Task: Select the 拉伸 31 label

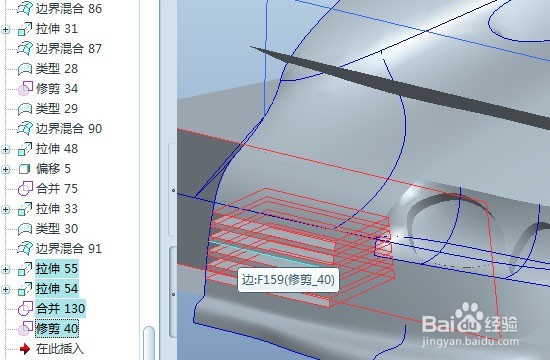Action: [57, 29]
